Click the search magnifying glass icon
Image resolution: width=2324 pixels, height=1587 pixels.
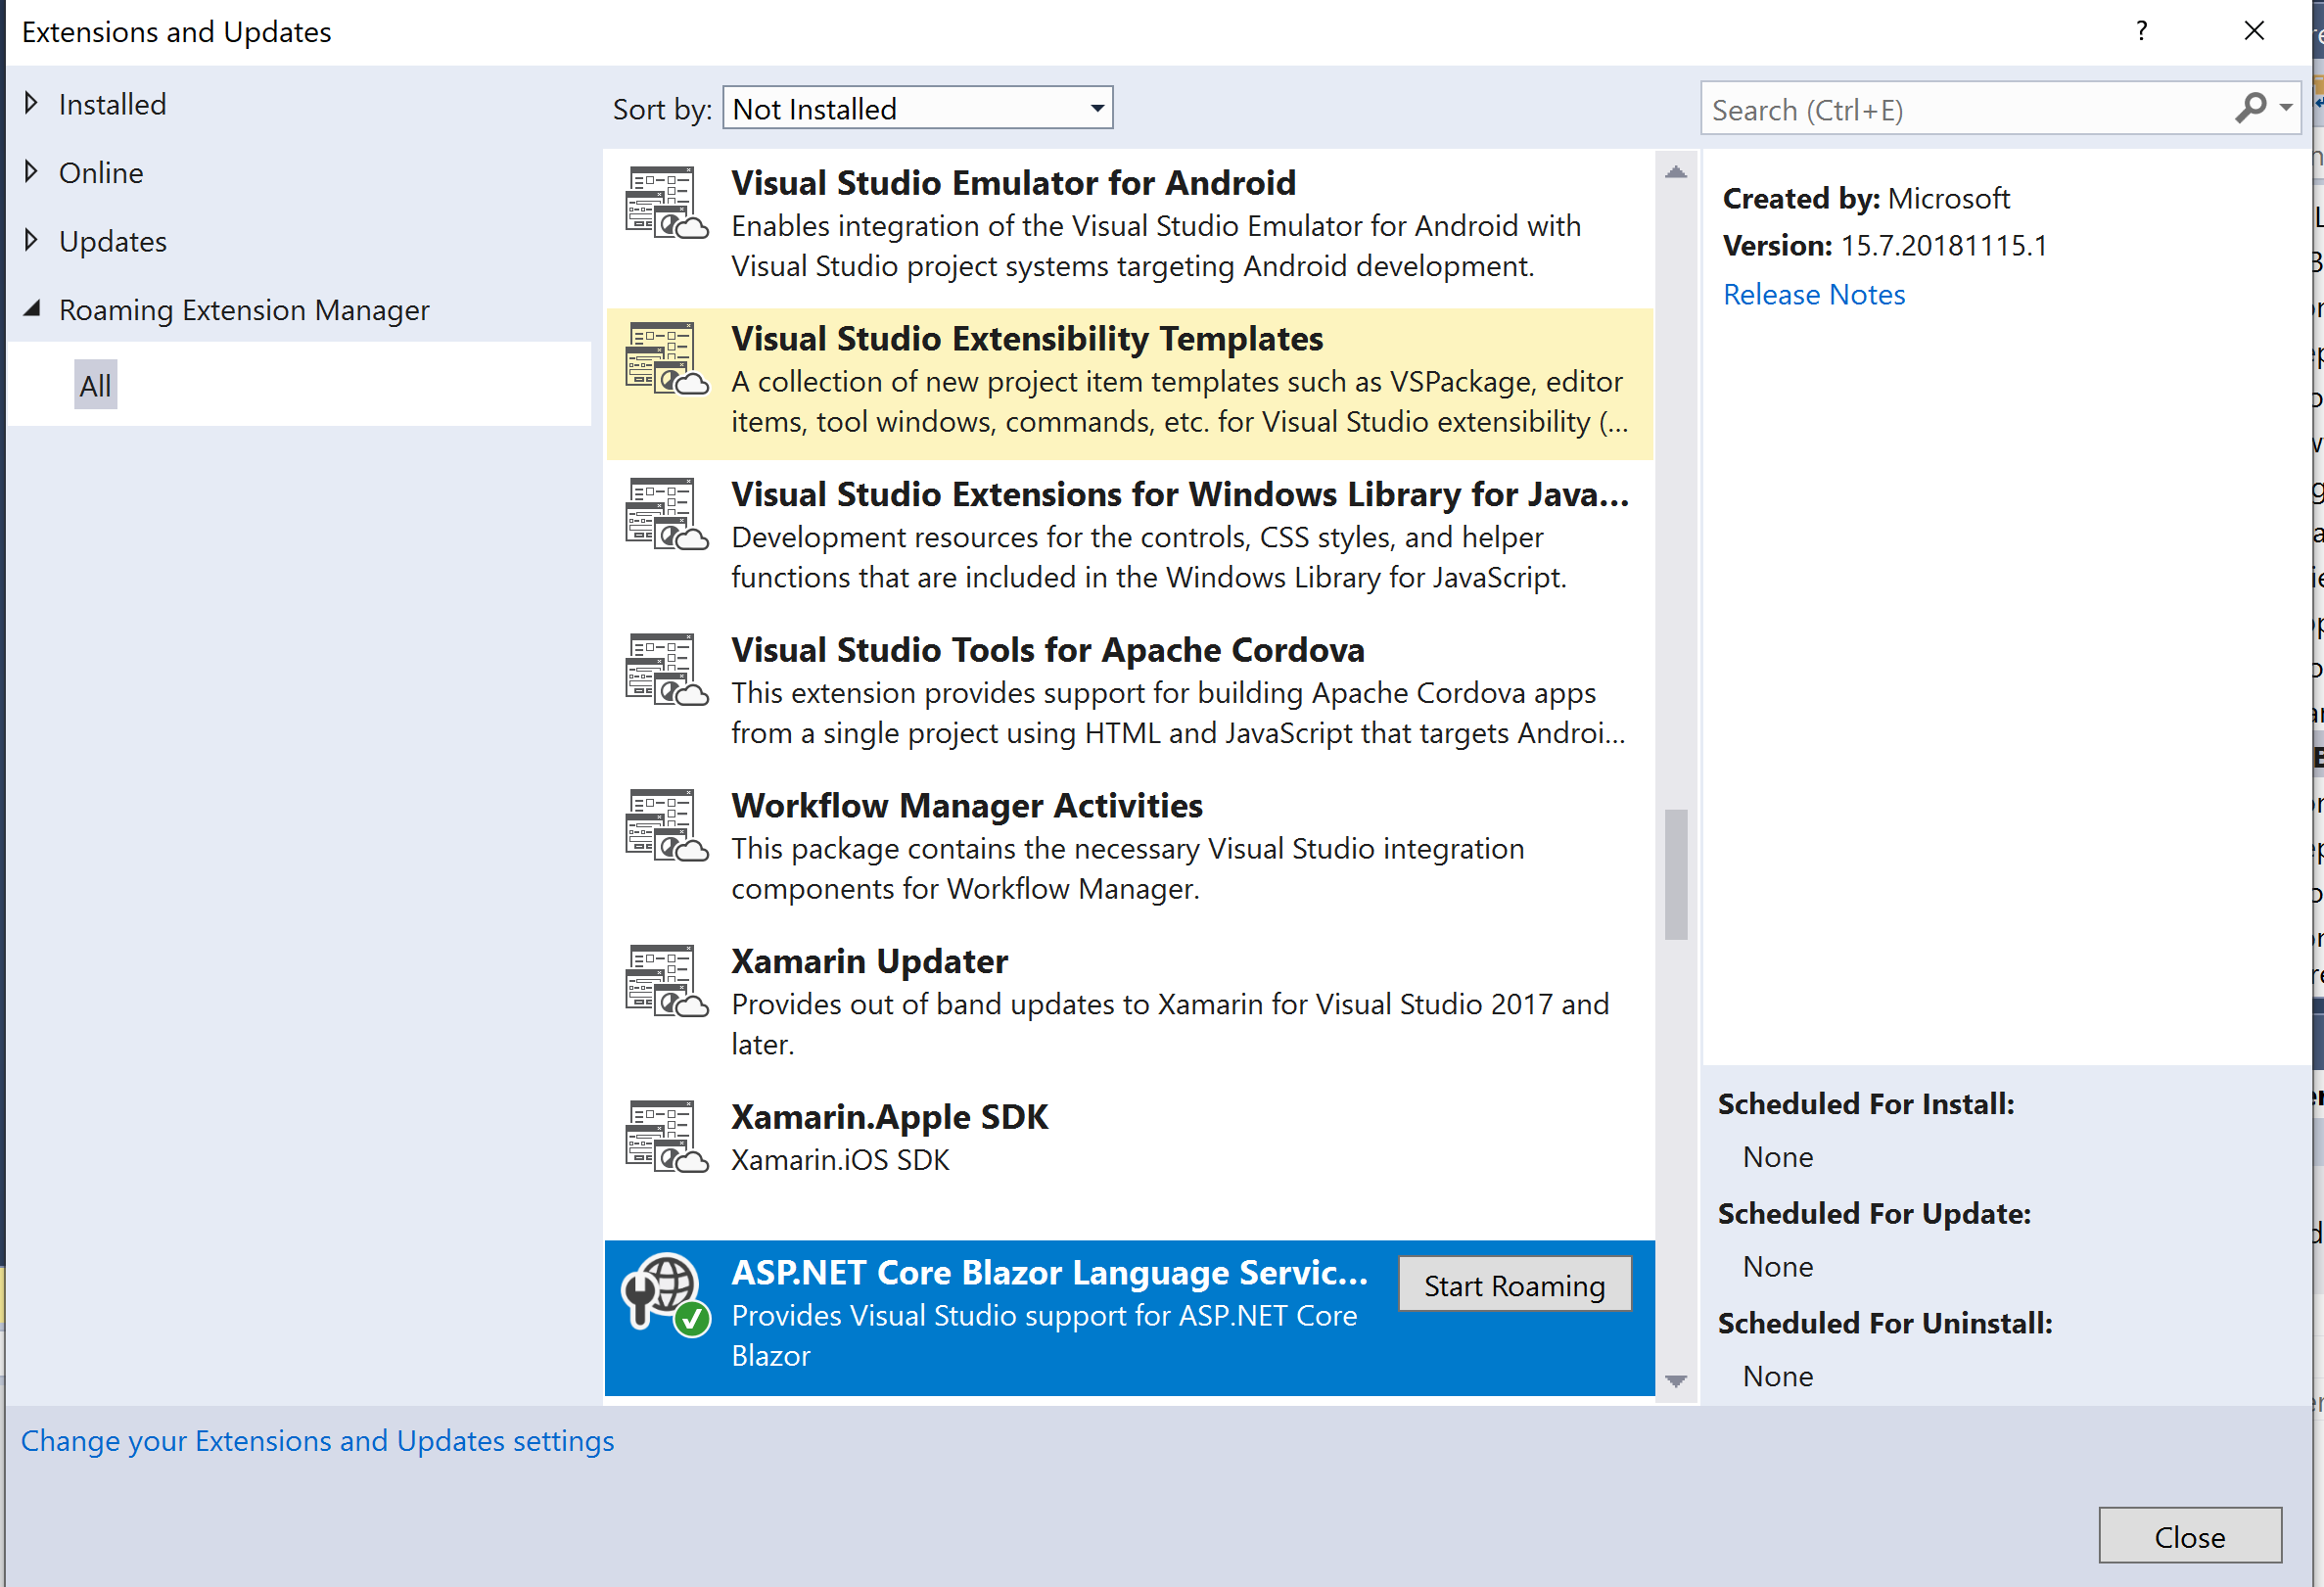click(2250, 107)
